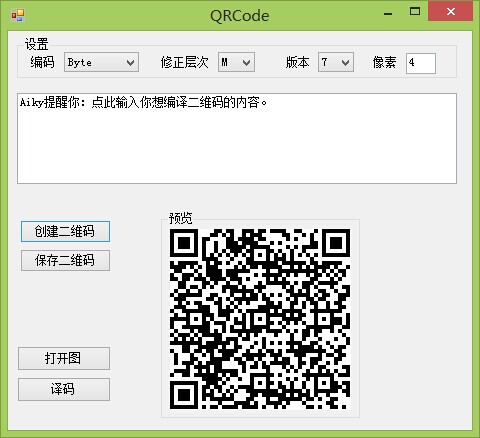Screen dimensions: 480x438
Task: Click the 设置 group label
Action: 37,44
